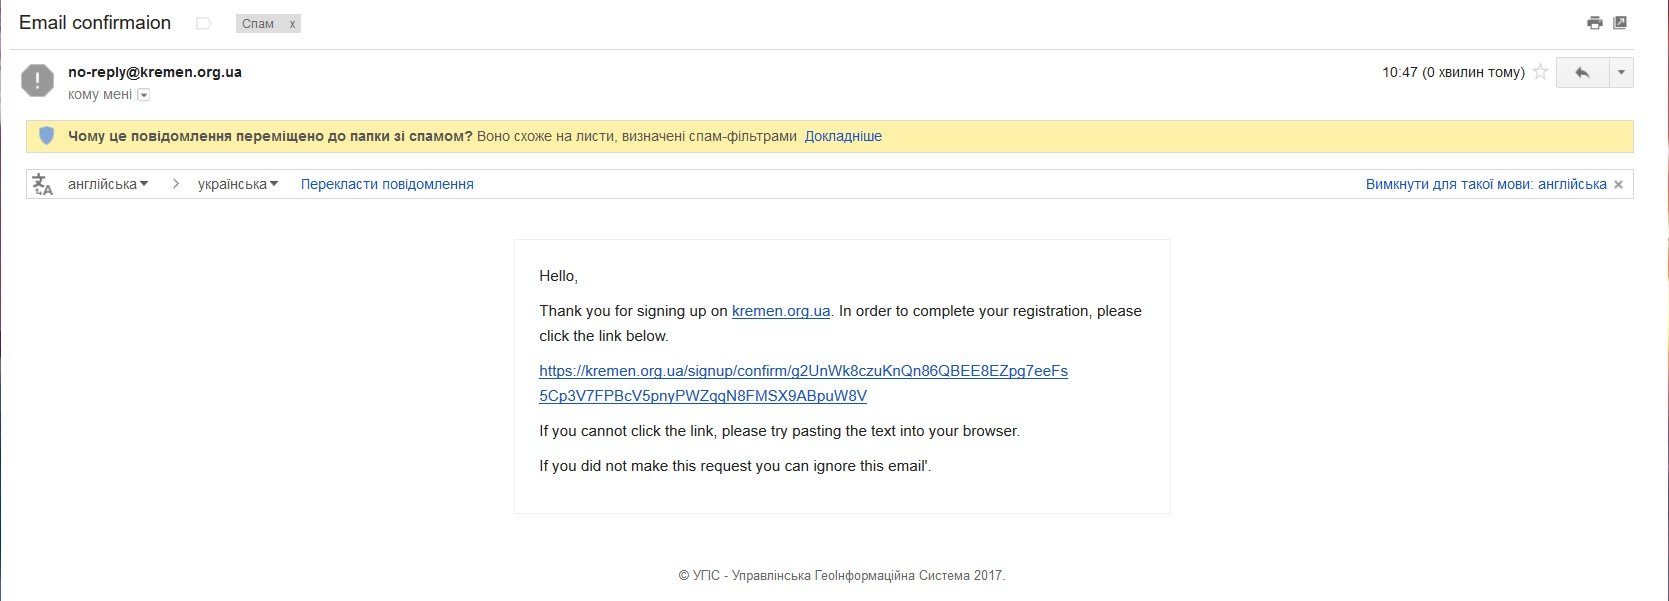Image resolution: width=1669 pixels, height=601 pixels.
Task: Click the translate icon in the language bar
Action: pos(42,184)
